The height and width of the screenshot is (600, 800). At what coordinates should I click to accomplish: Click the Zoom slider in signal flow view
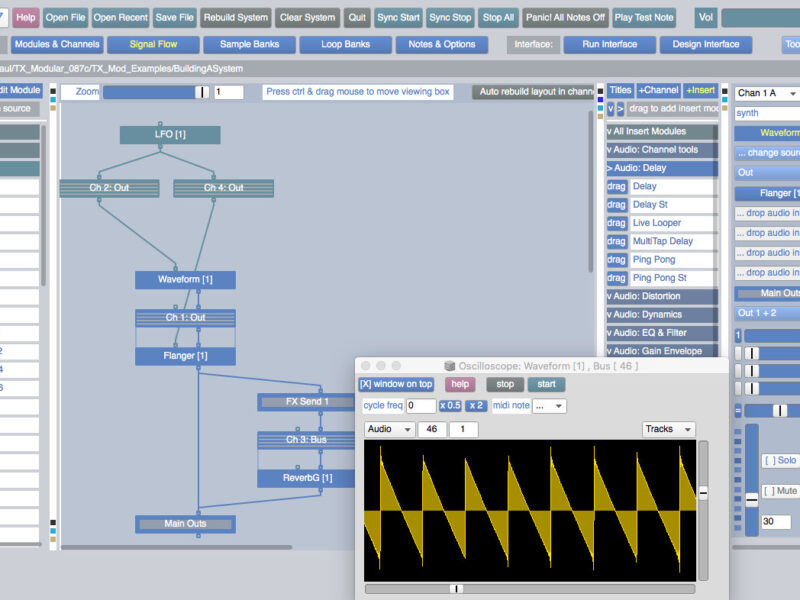click(x=156, y=92)
